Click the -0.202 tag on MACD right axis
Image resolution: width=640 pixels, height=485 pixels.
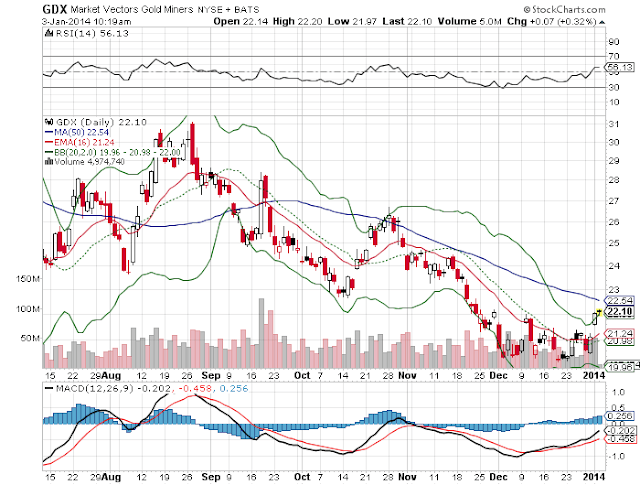coord(620,431)
